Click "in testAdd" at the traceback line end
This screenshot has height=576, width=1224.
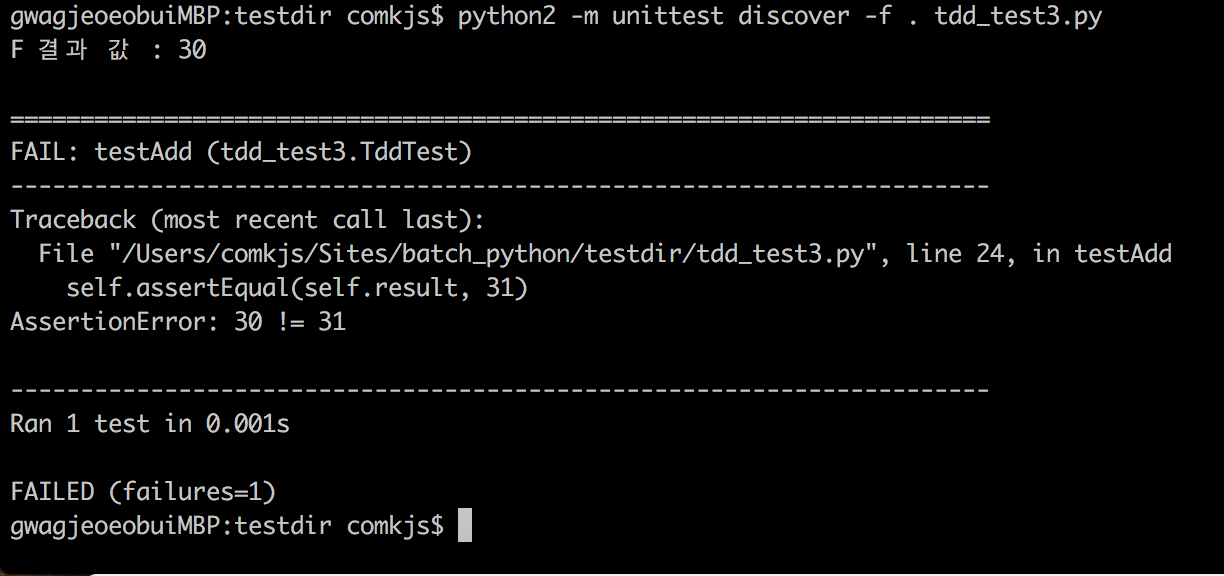pos(1102,254)
